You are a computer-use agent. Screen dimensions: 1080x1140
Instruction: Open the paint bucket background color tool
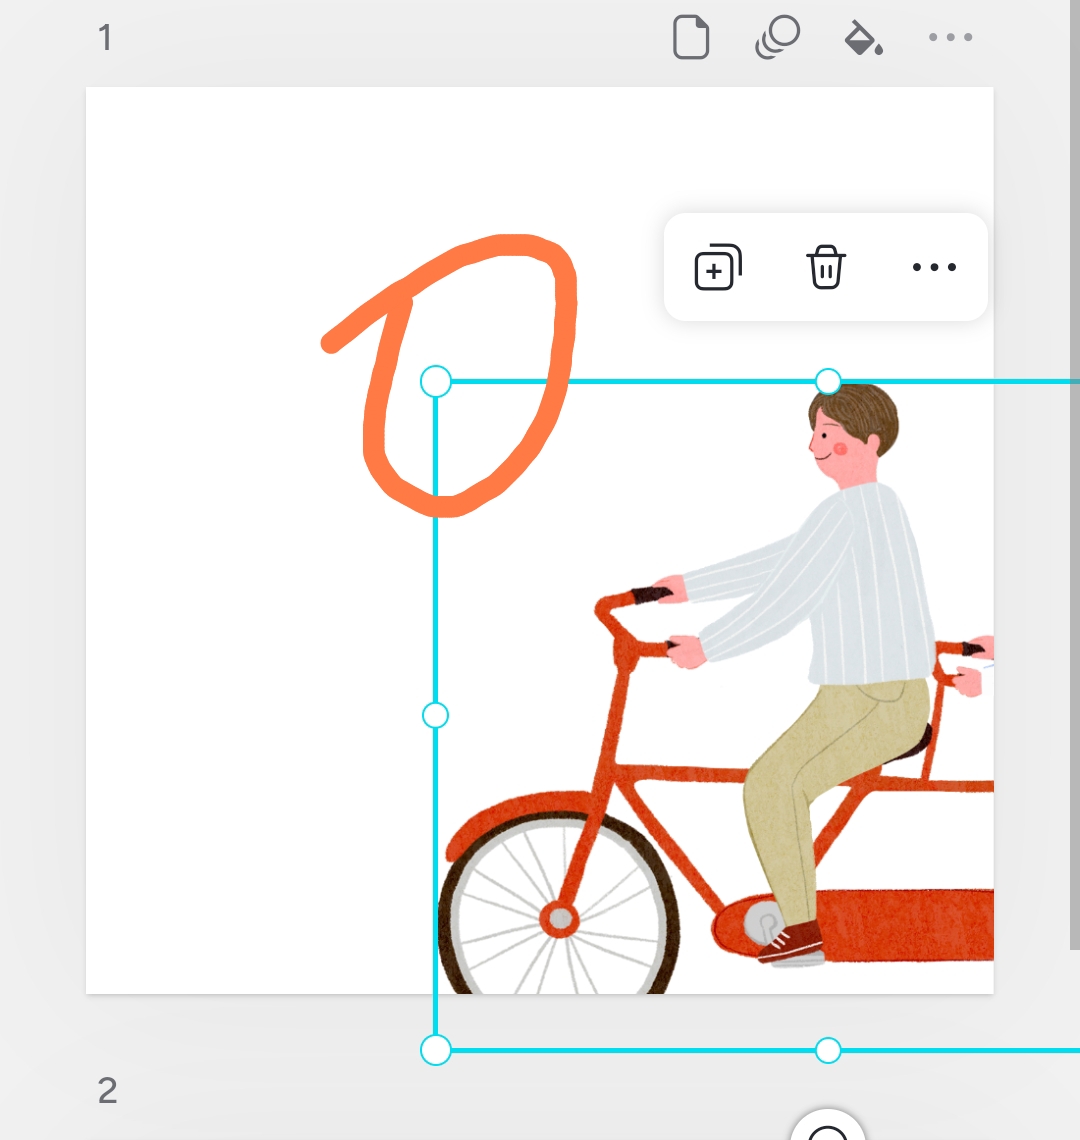[x=863, y=37]
